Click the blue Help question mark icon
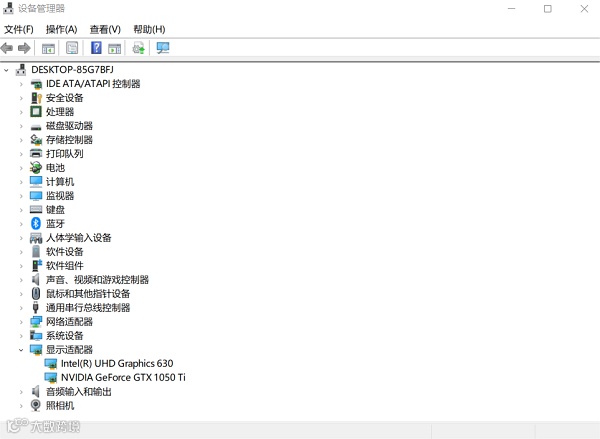The height and width of the screenshot is (439, 600). [96, 48]
